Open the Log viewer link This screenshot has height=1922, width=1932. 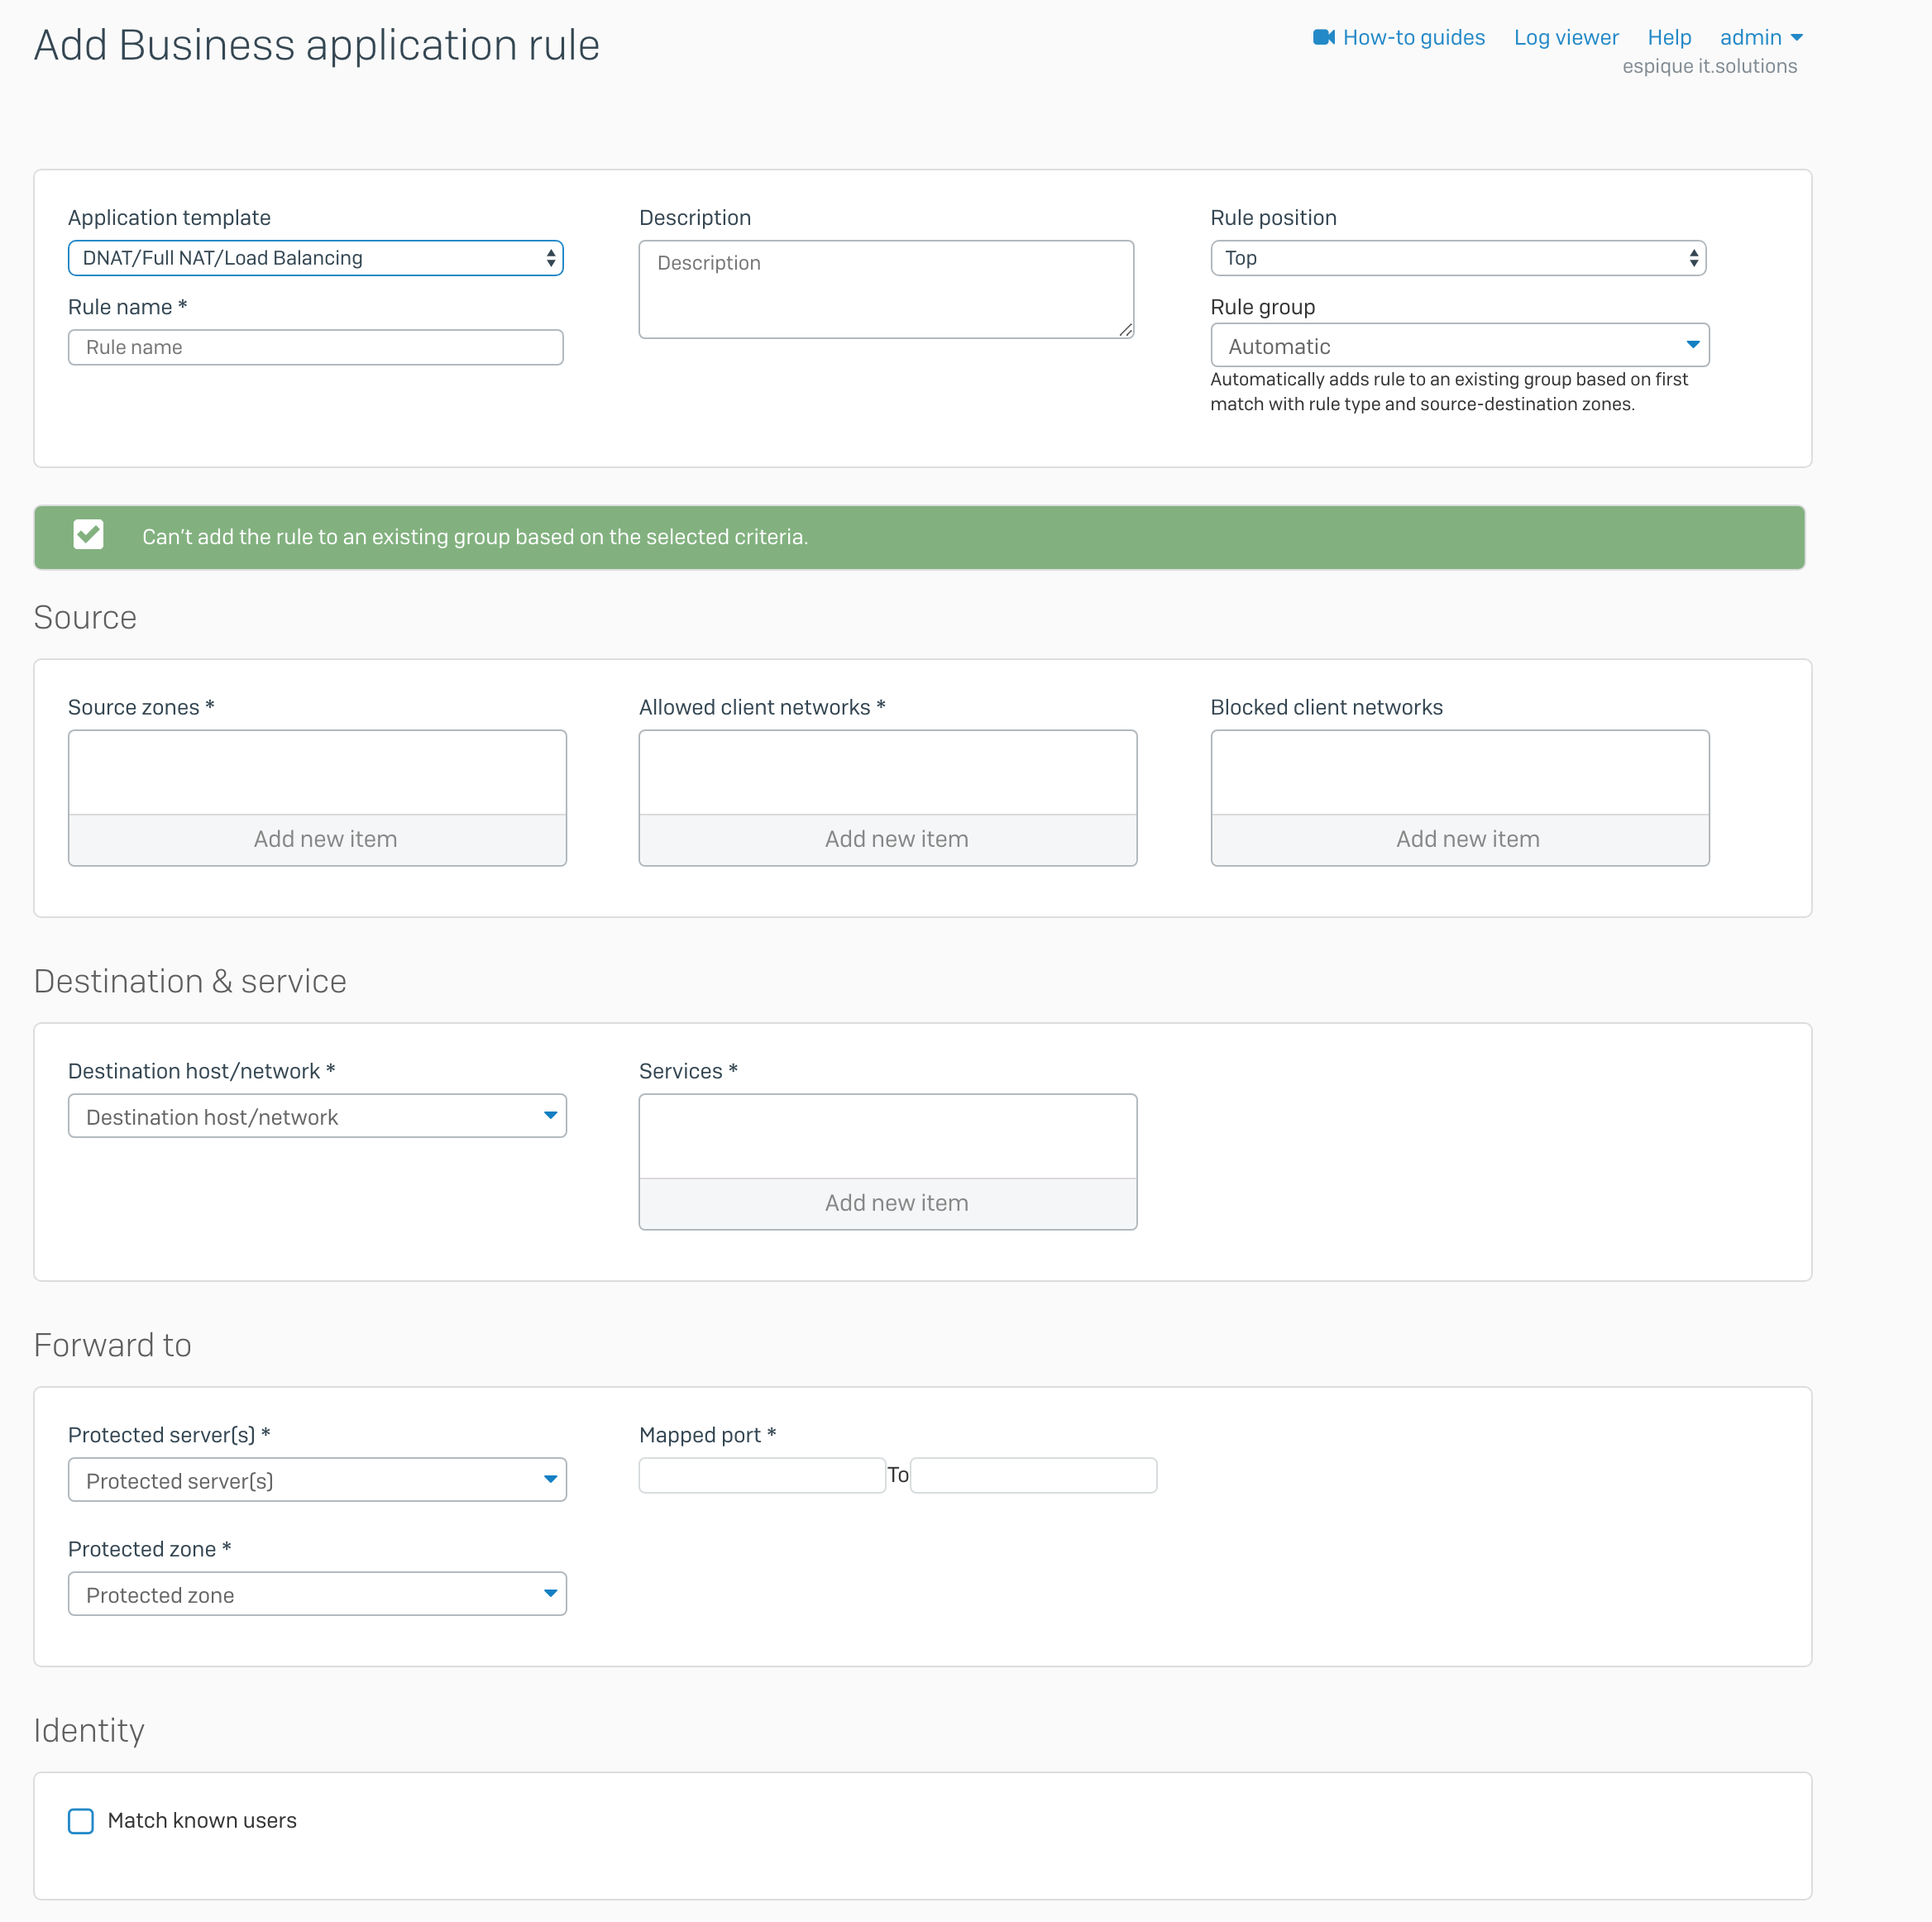1565,38
